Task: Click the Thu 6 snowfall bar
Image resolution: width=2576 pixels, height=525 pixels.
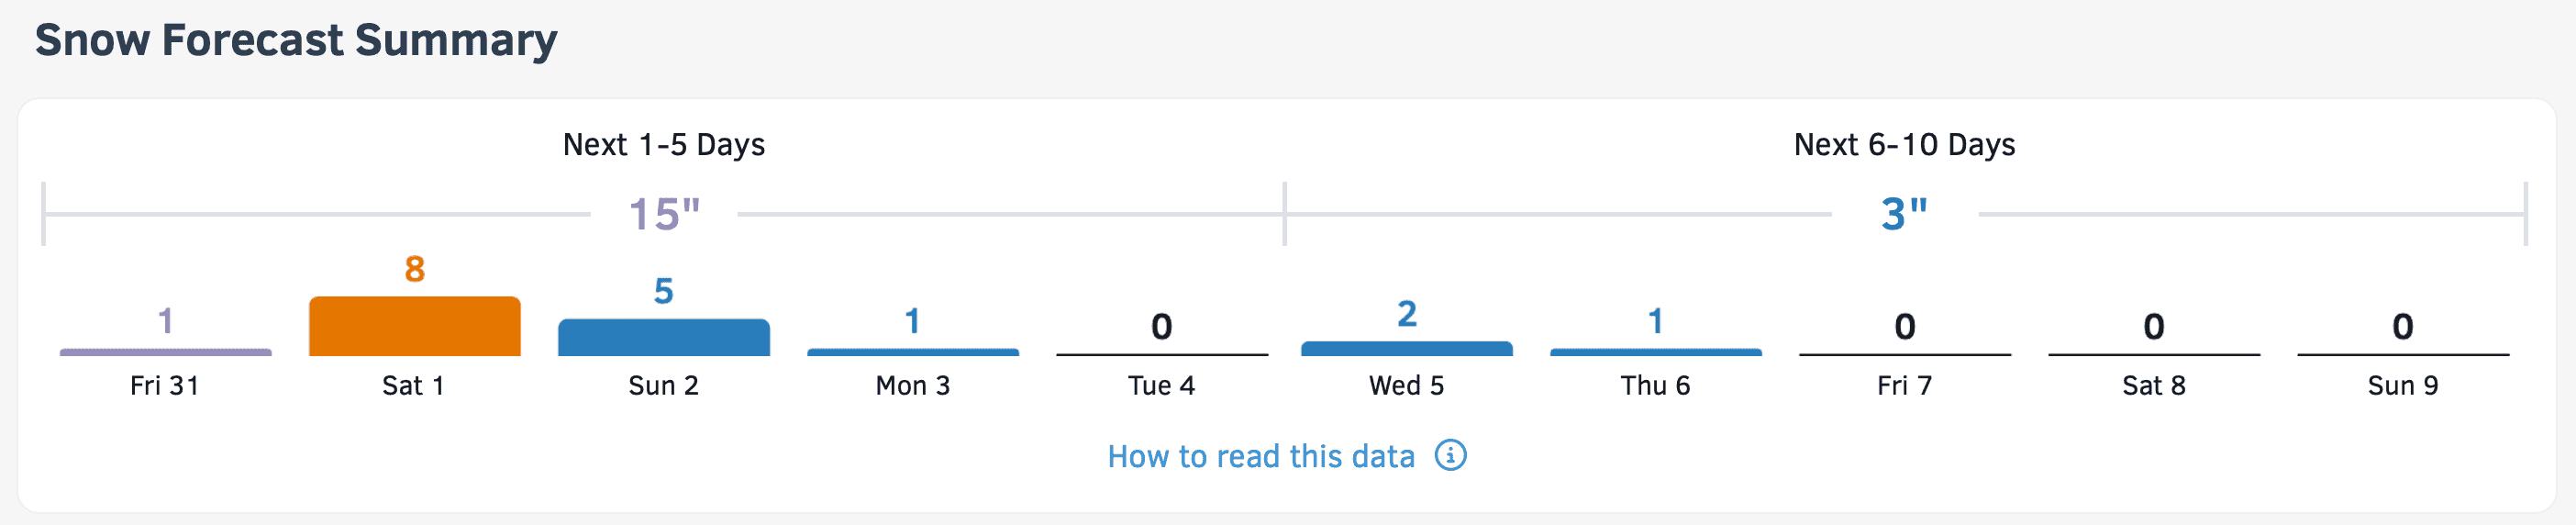Action: [1655, 352]
